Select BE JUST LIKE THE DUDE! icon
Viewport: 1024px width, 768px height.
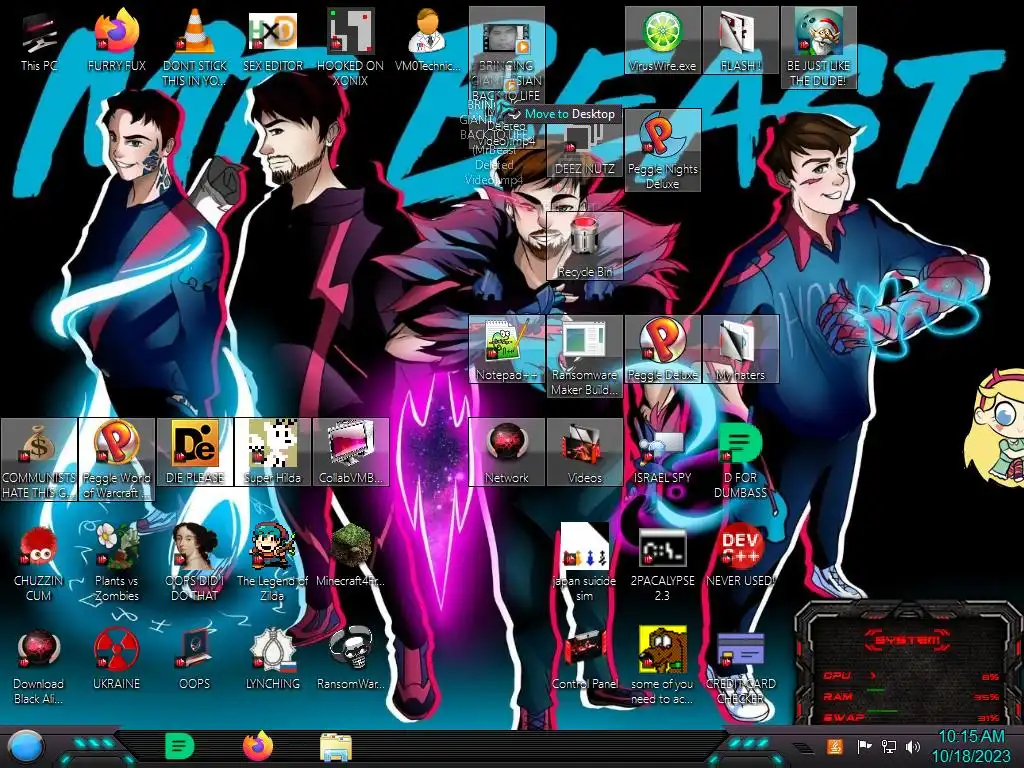tap(818, 48)
